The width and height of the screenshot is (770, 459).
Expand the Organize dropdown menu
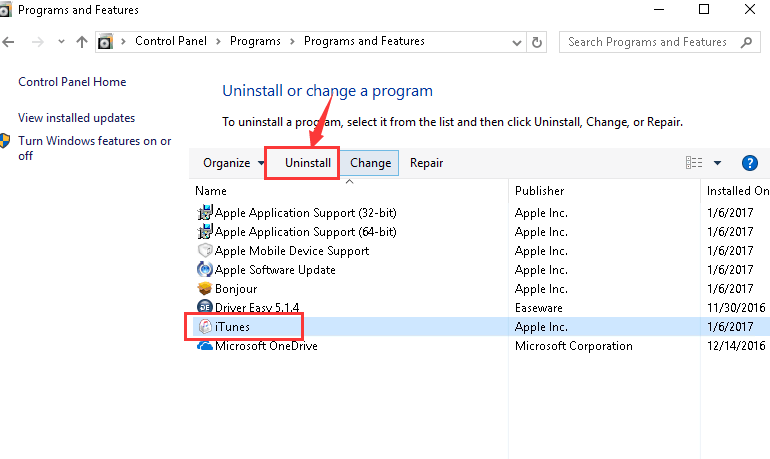click(x=232, y=163)
